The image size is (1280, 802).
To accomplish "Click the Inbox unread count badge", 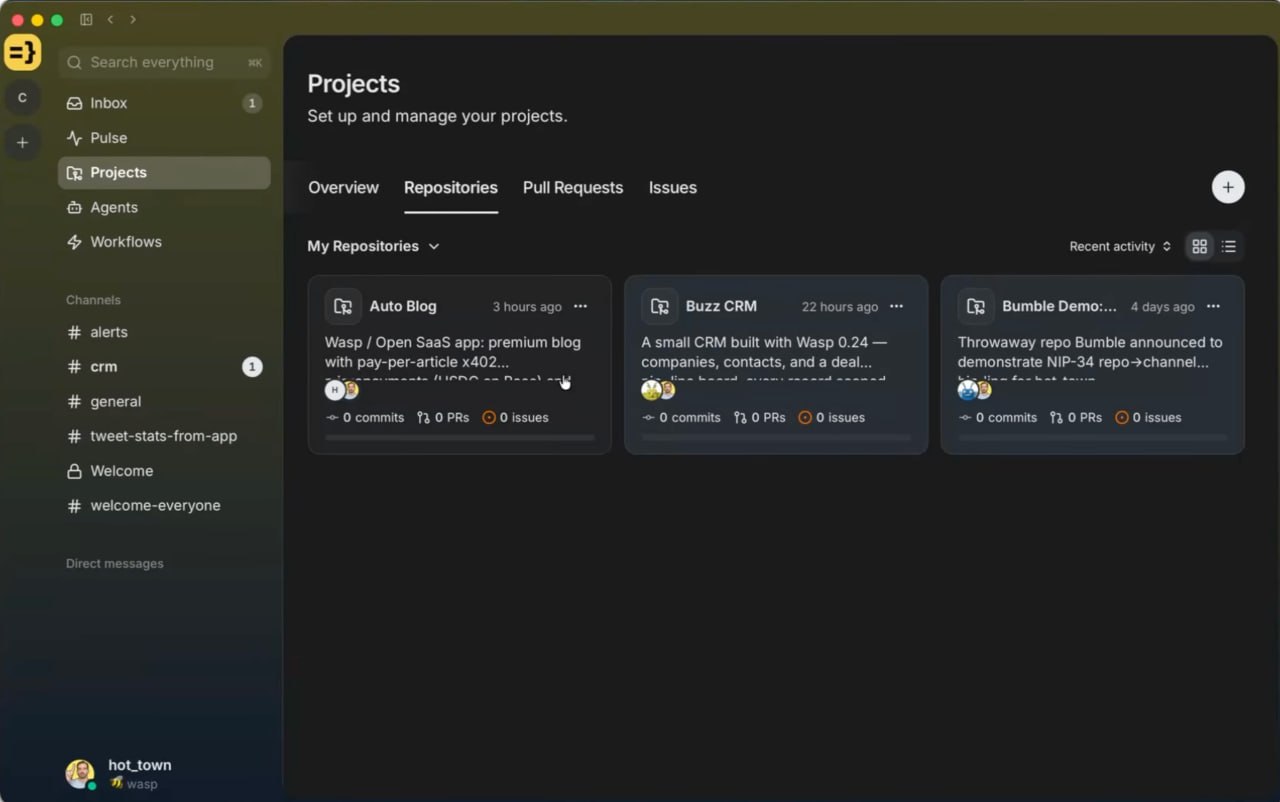I will coord(252,103).
